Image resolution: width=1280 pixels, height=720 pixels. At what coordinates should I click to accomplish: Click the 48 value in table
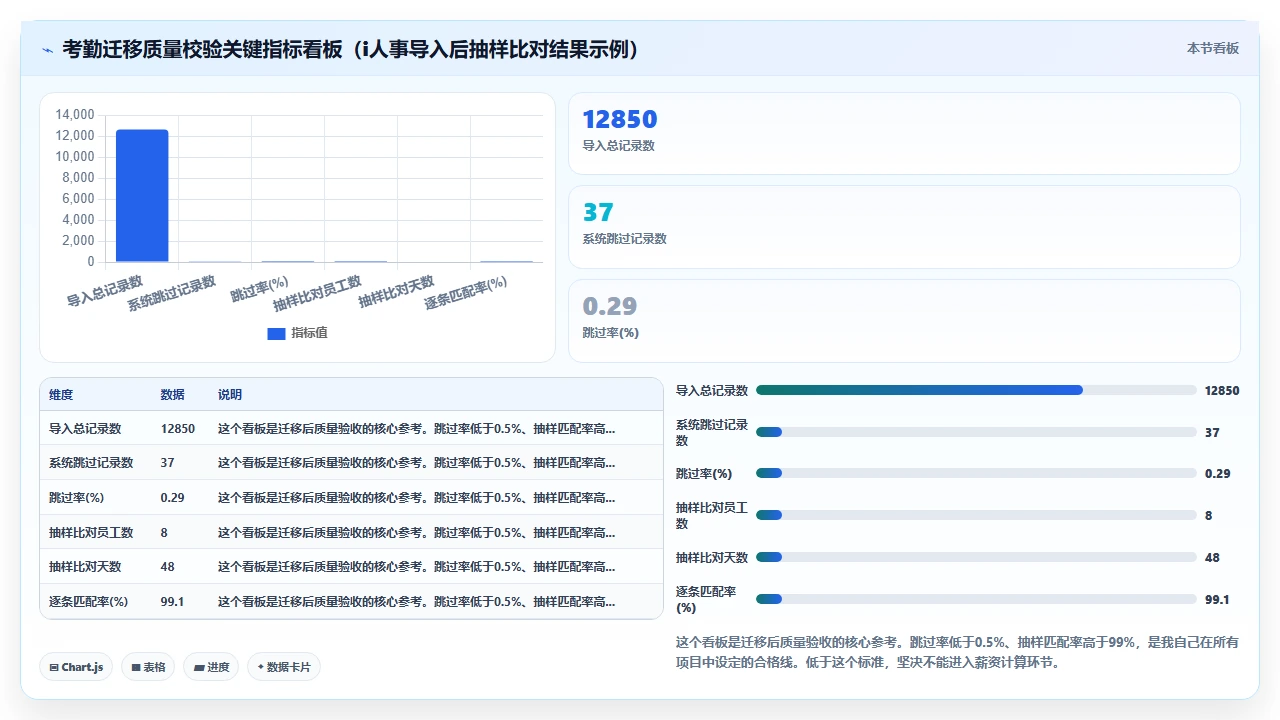(167, 566)
